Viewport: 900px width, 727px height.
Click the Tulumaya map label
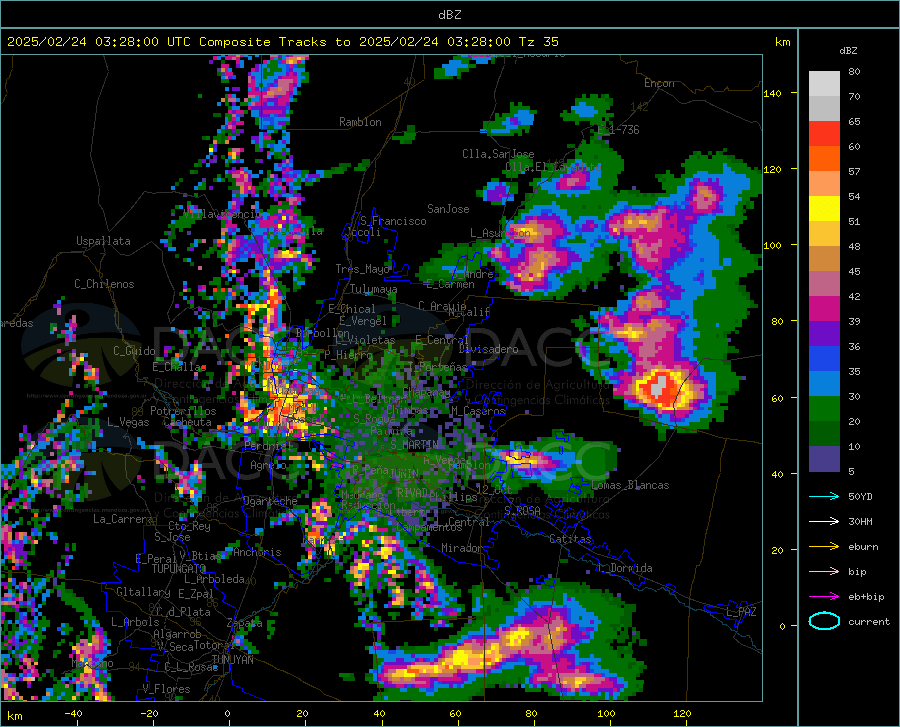tap(373, 289)
